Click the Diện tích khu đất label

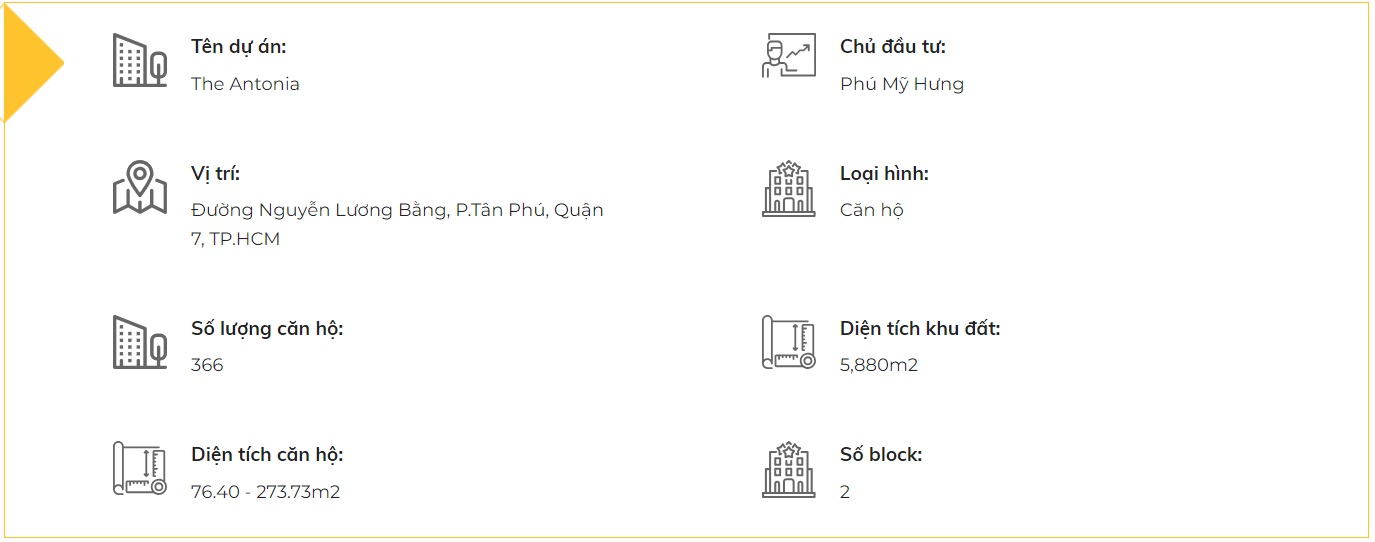(919, 328)
